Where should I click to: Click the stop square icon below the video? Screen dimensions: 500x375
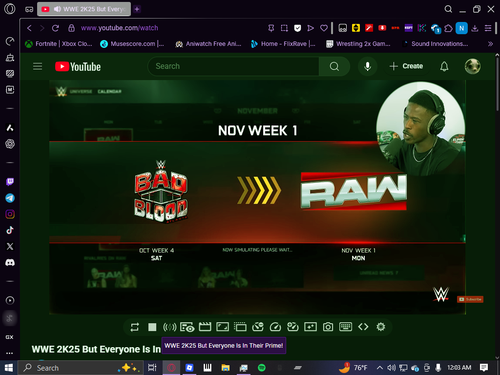tap(152, 327)
